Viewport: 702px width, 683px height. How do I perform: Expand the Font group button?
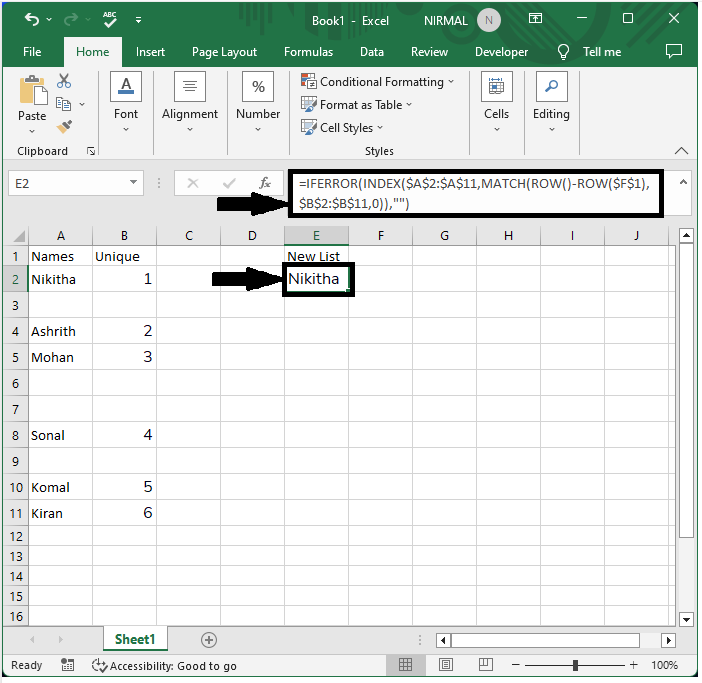pos(126,102)
